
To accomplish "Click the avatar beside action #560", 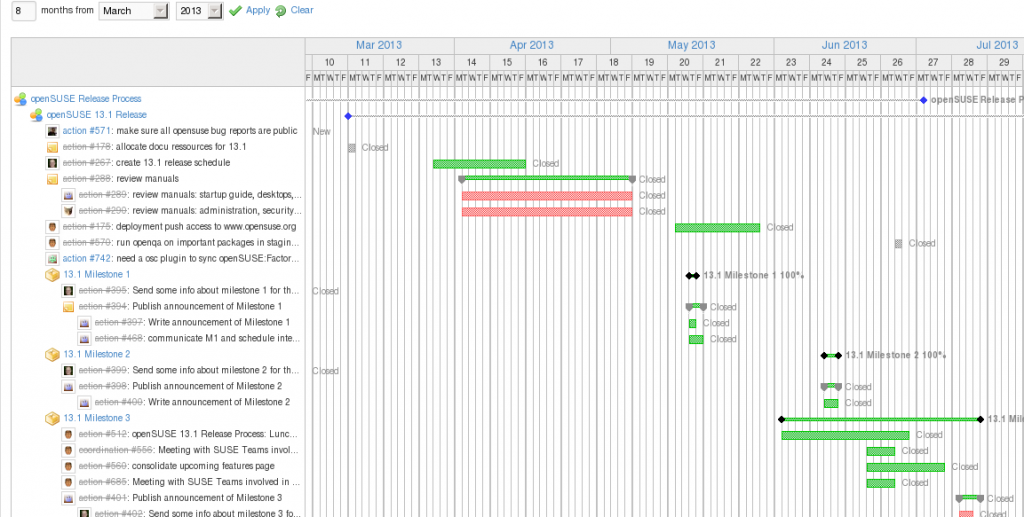I will tap(69, 466).
